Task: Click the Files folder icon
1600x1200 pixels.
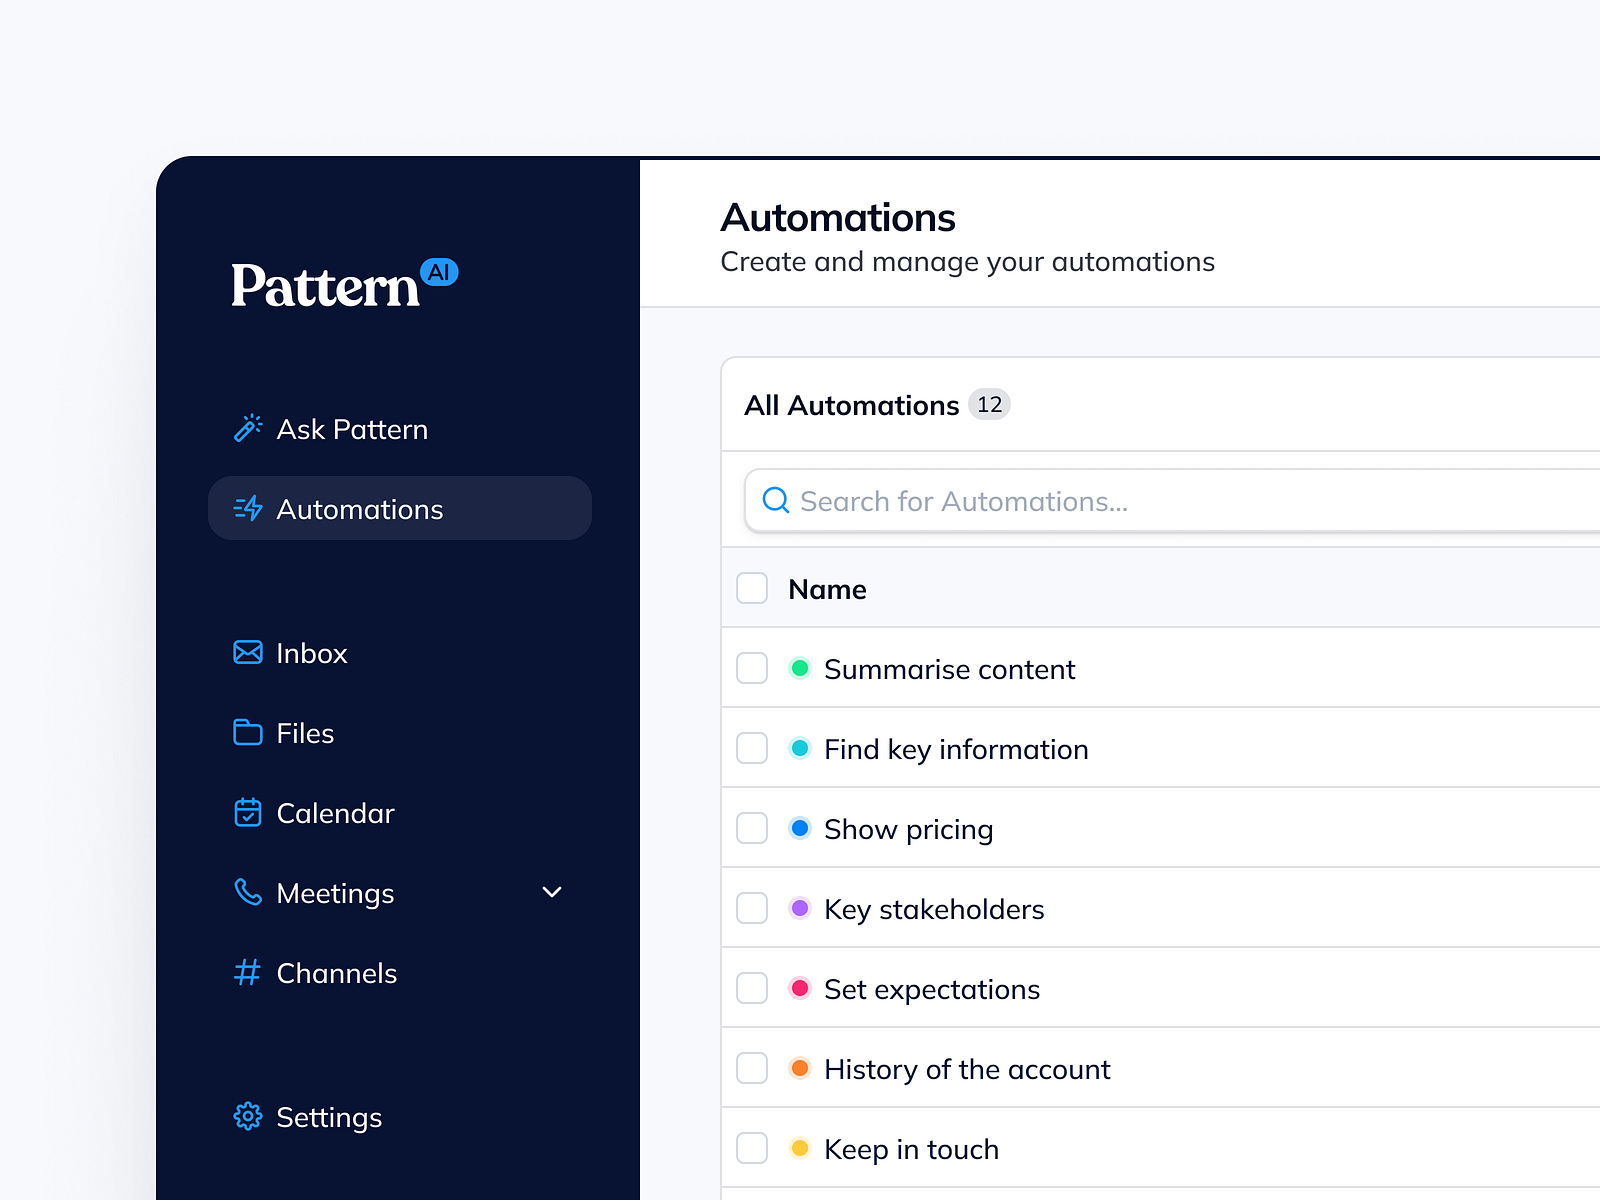Action: tap(248, 732)
